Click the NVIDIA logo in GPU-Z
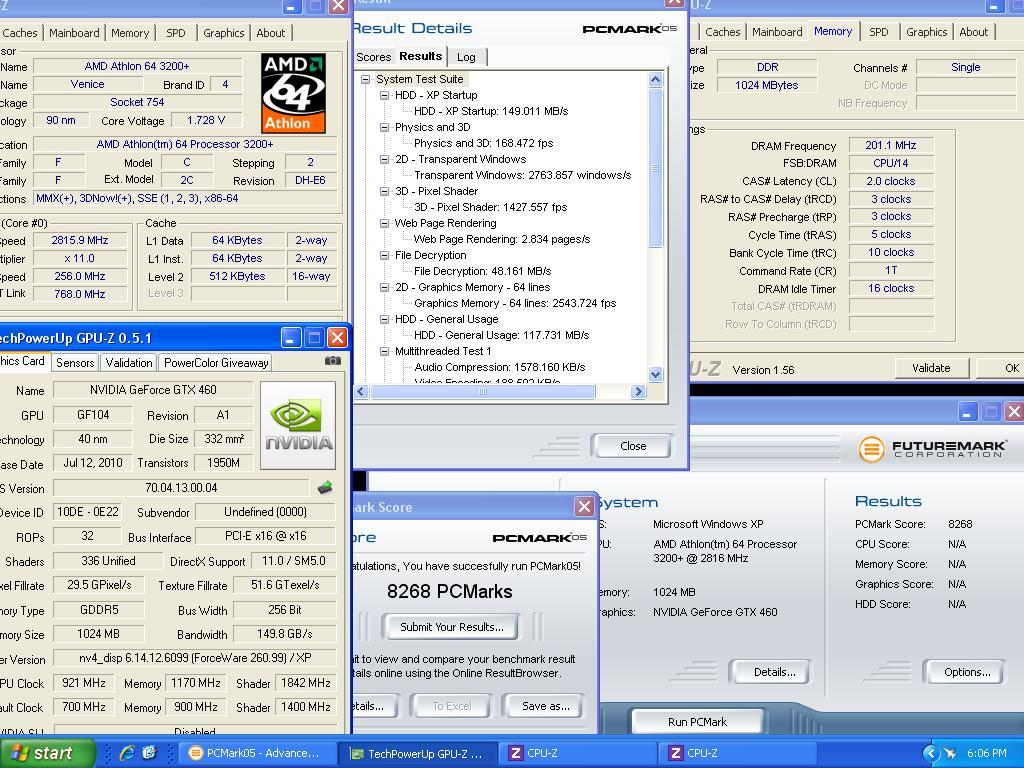Viewport: 1024px width, 768px height. pos(298,425)
